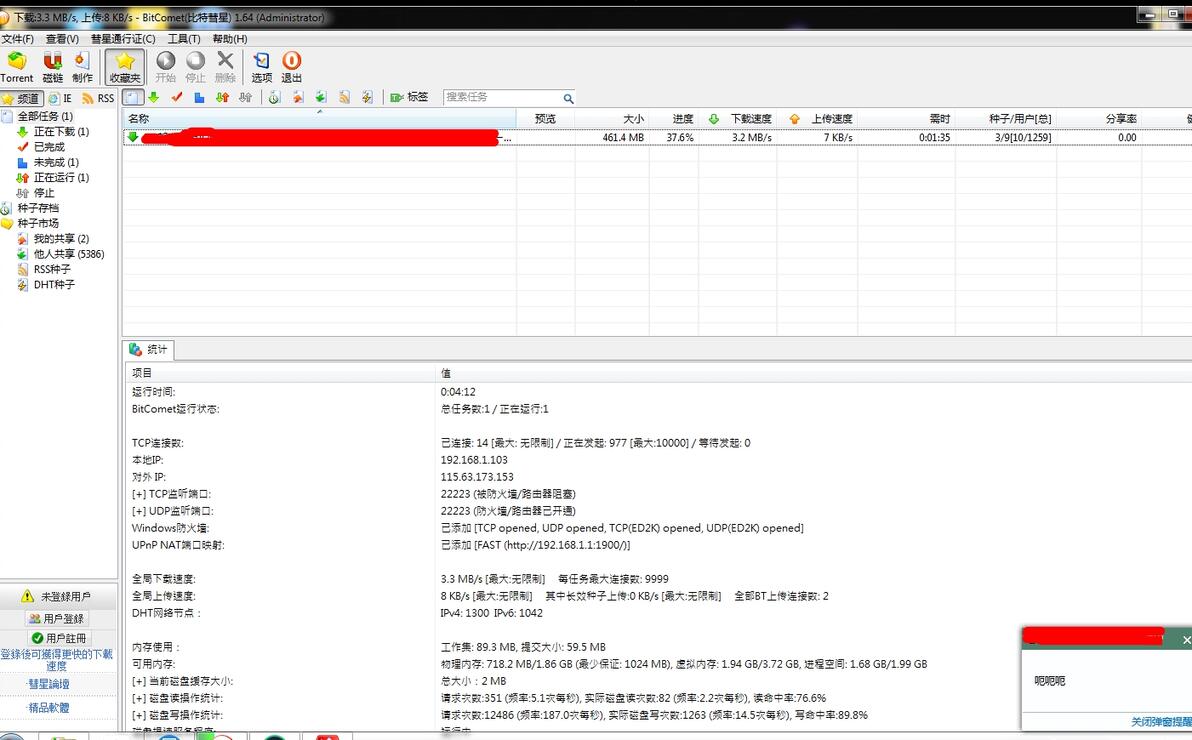Image resolution: width=1192 pixels, height=740 pixels.
Task: Delete the task with 删除
Action: (225, 67)
